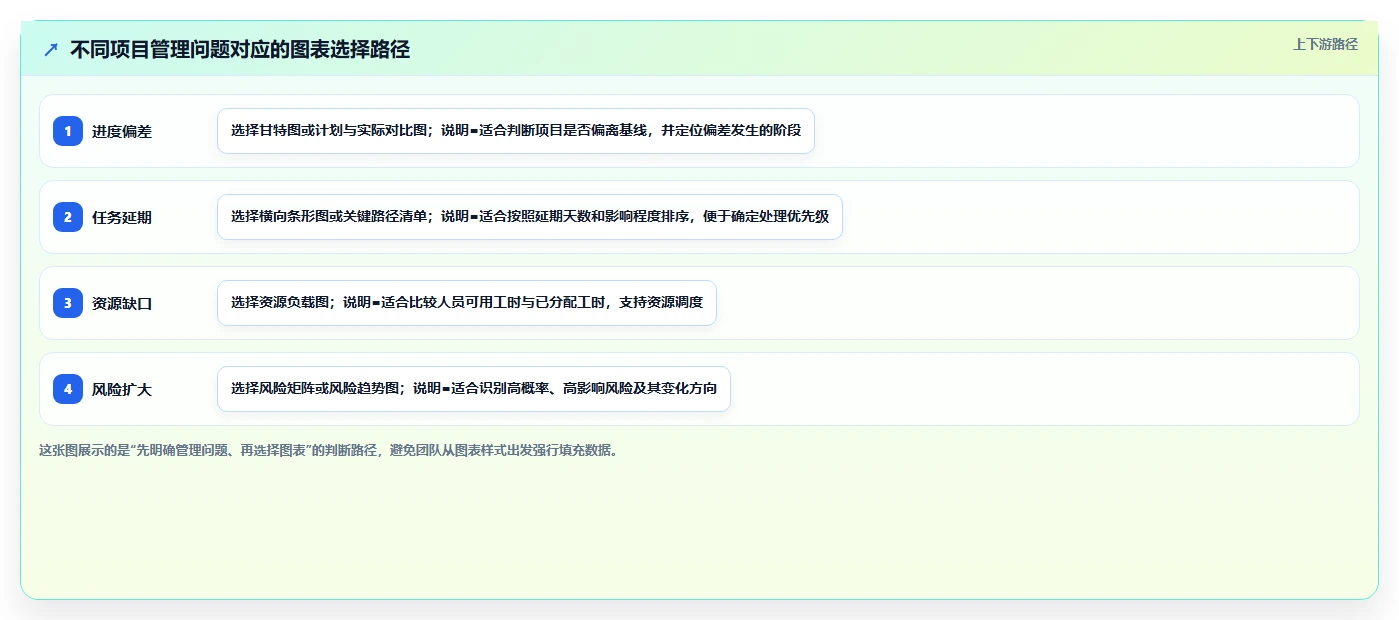This screenshot has height=620, width=1399.
Task: Select the 风险扩大 label
Action: (122, 389)
